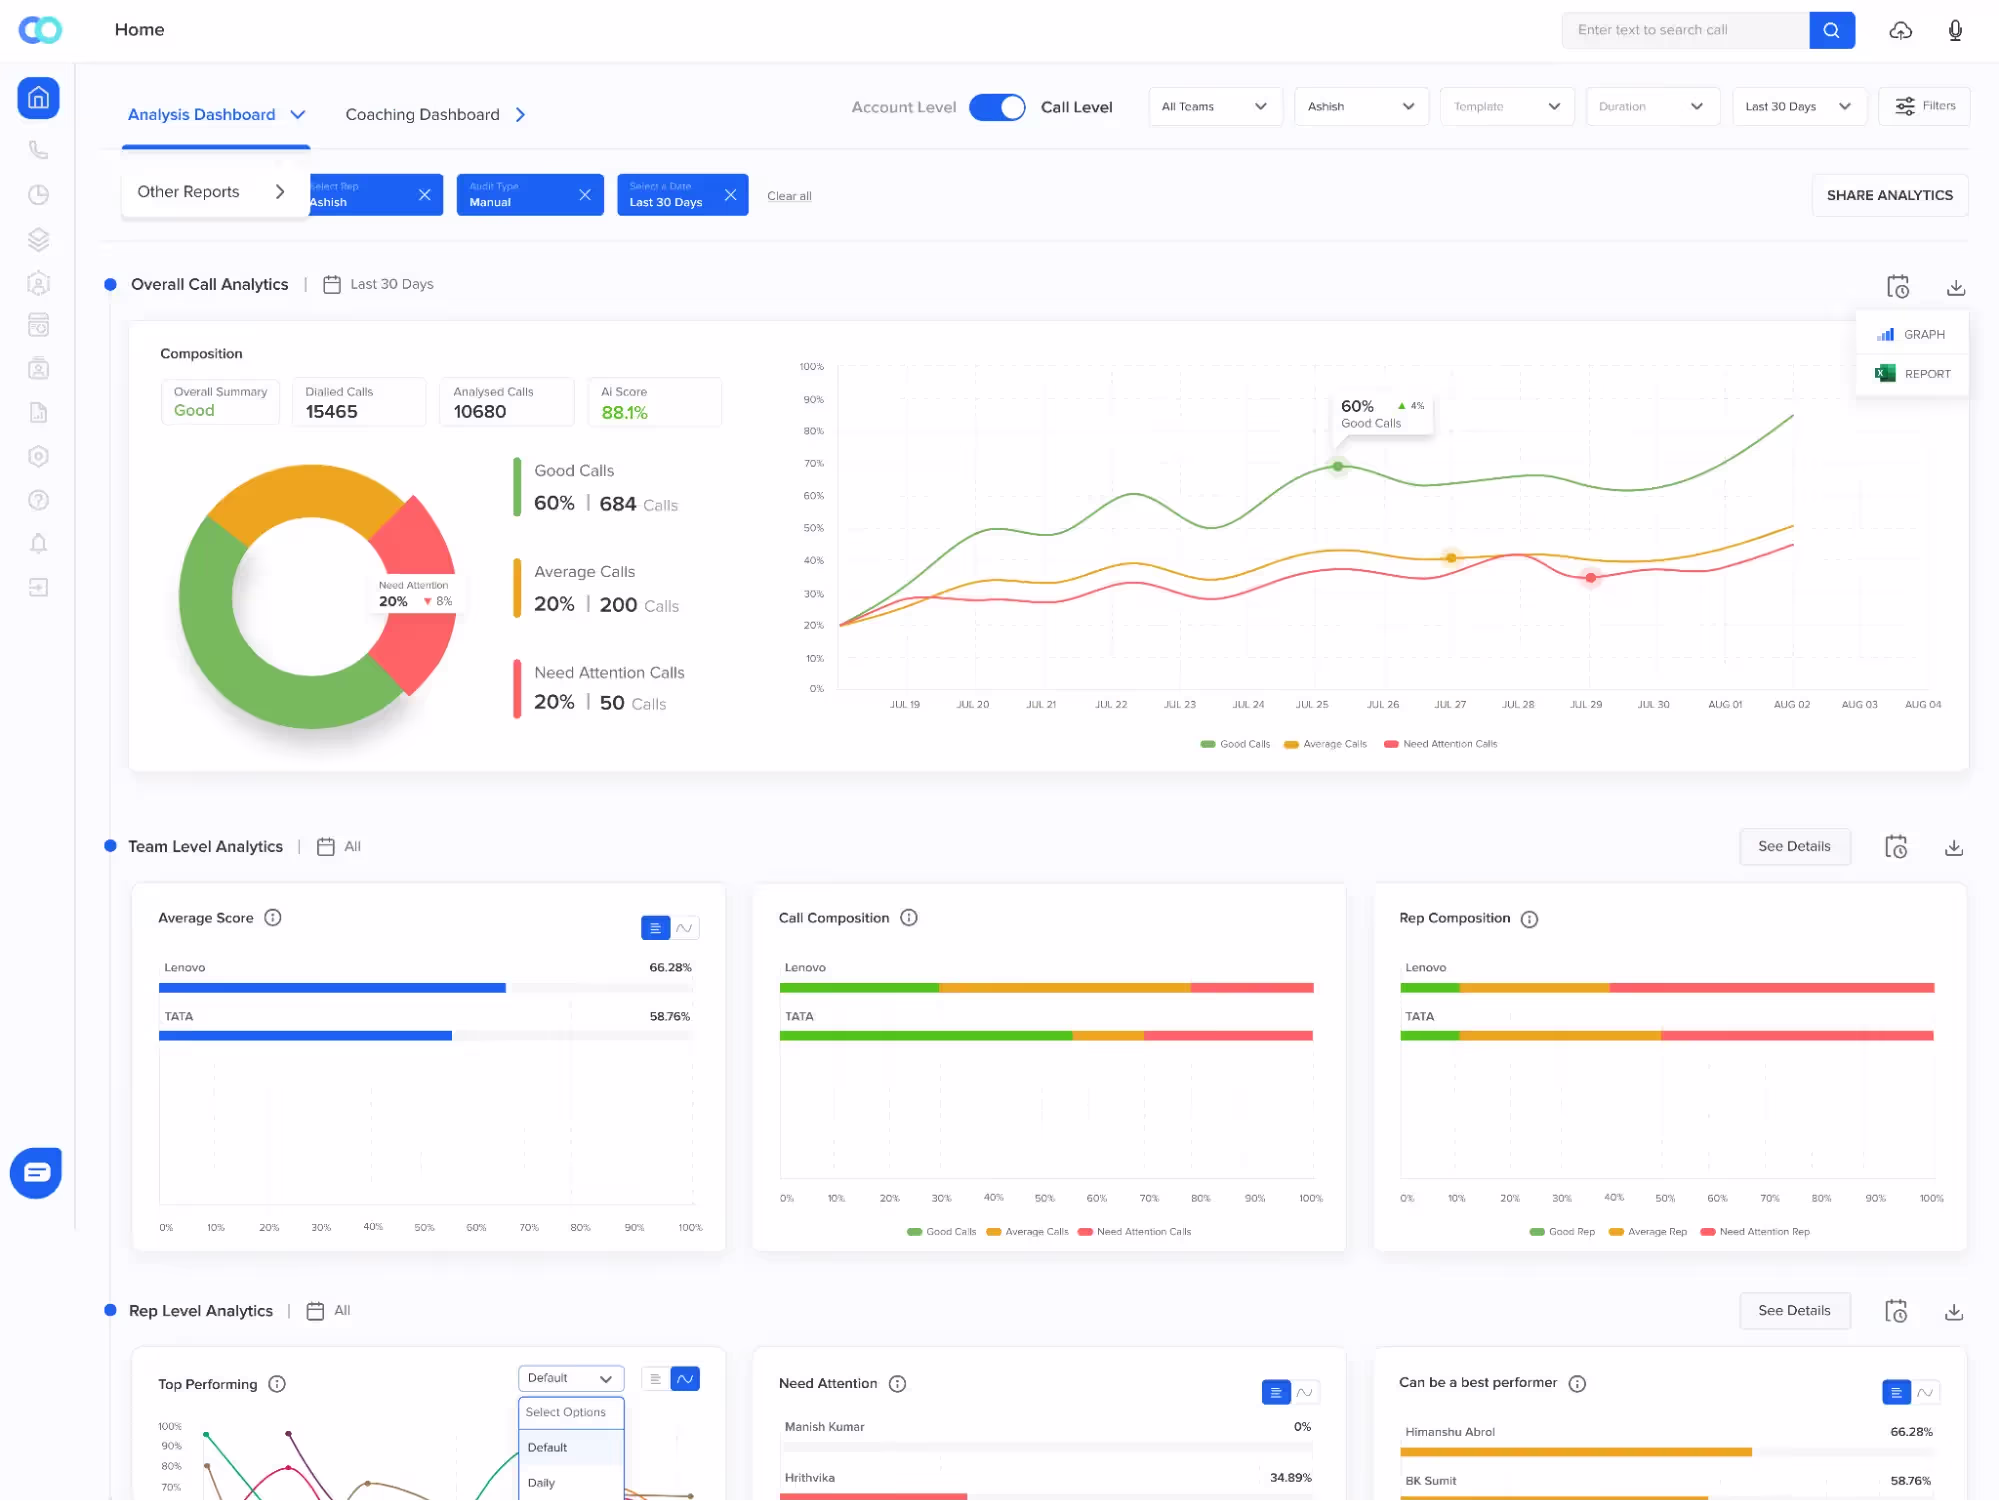Image resolution: width=1999 pixels, height=1501 pixels.
Task: Click the Lenovo average score bar
Action: (x=332, y=988)
